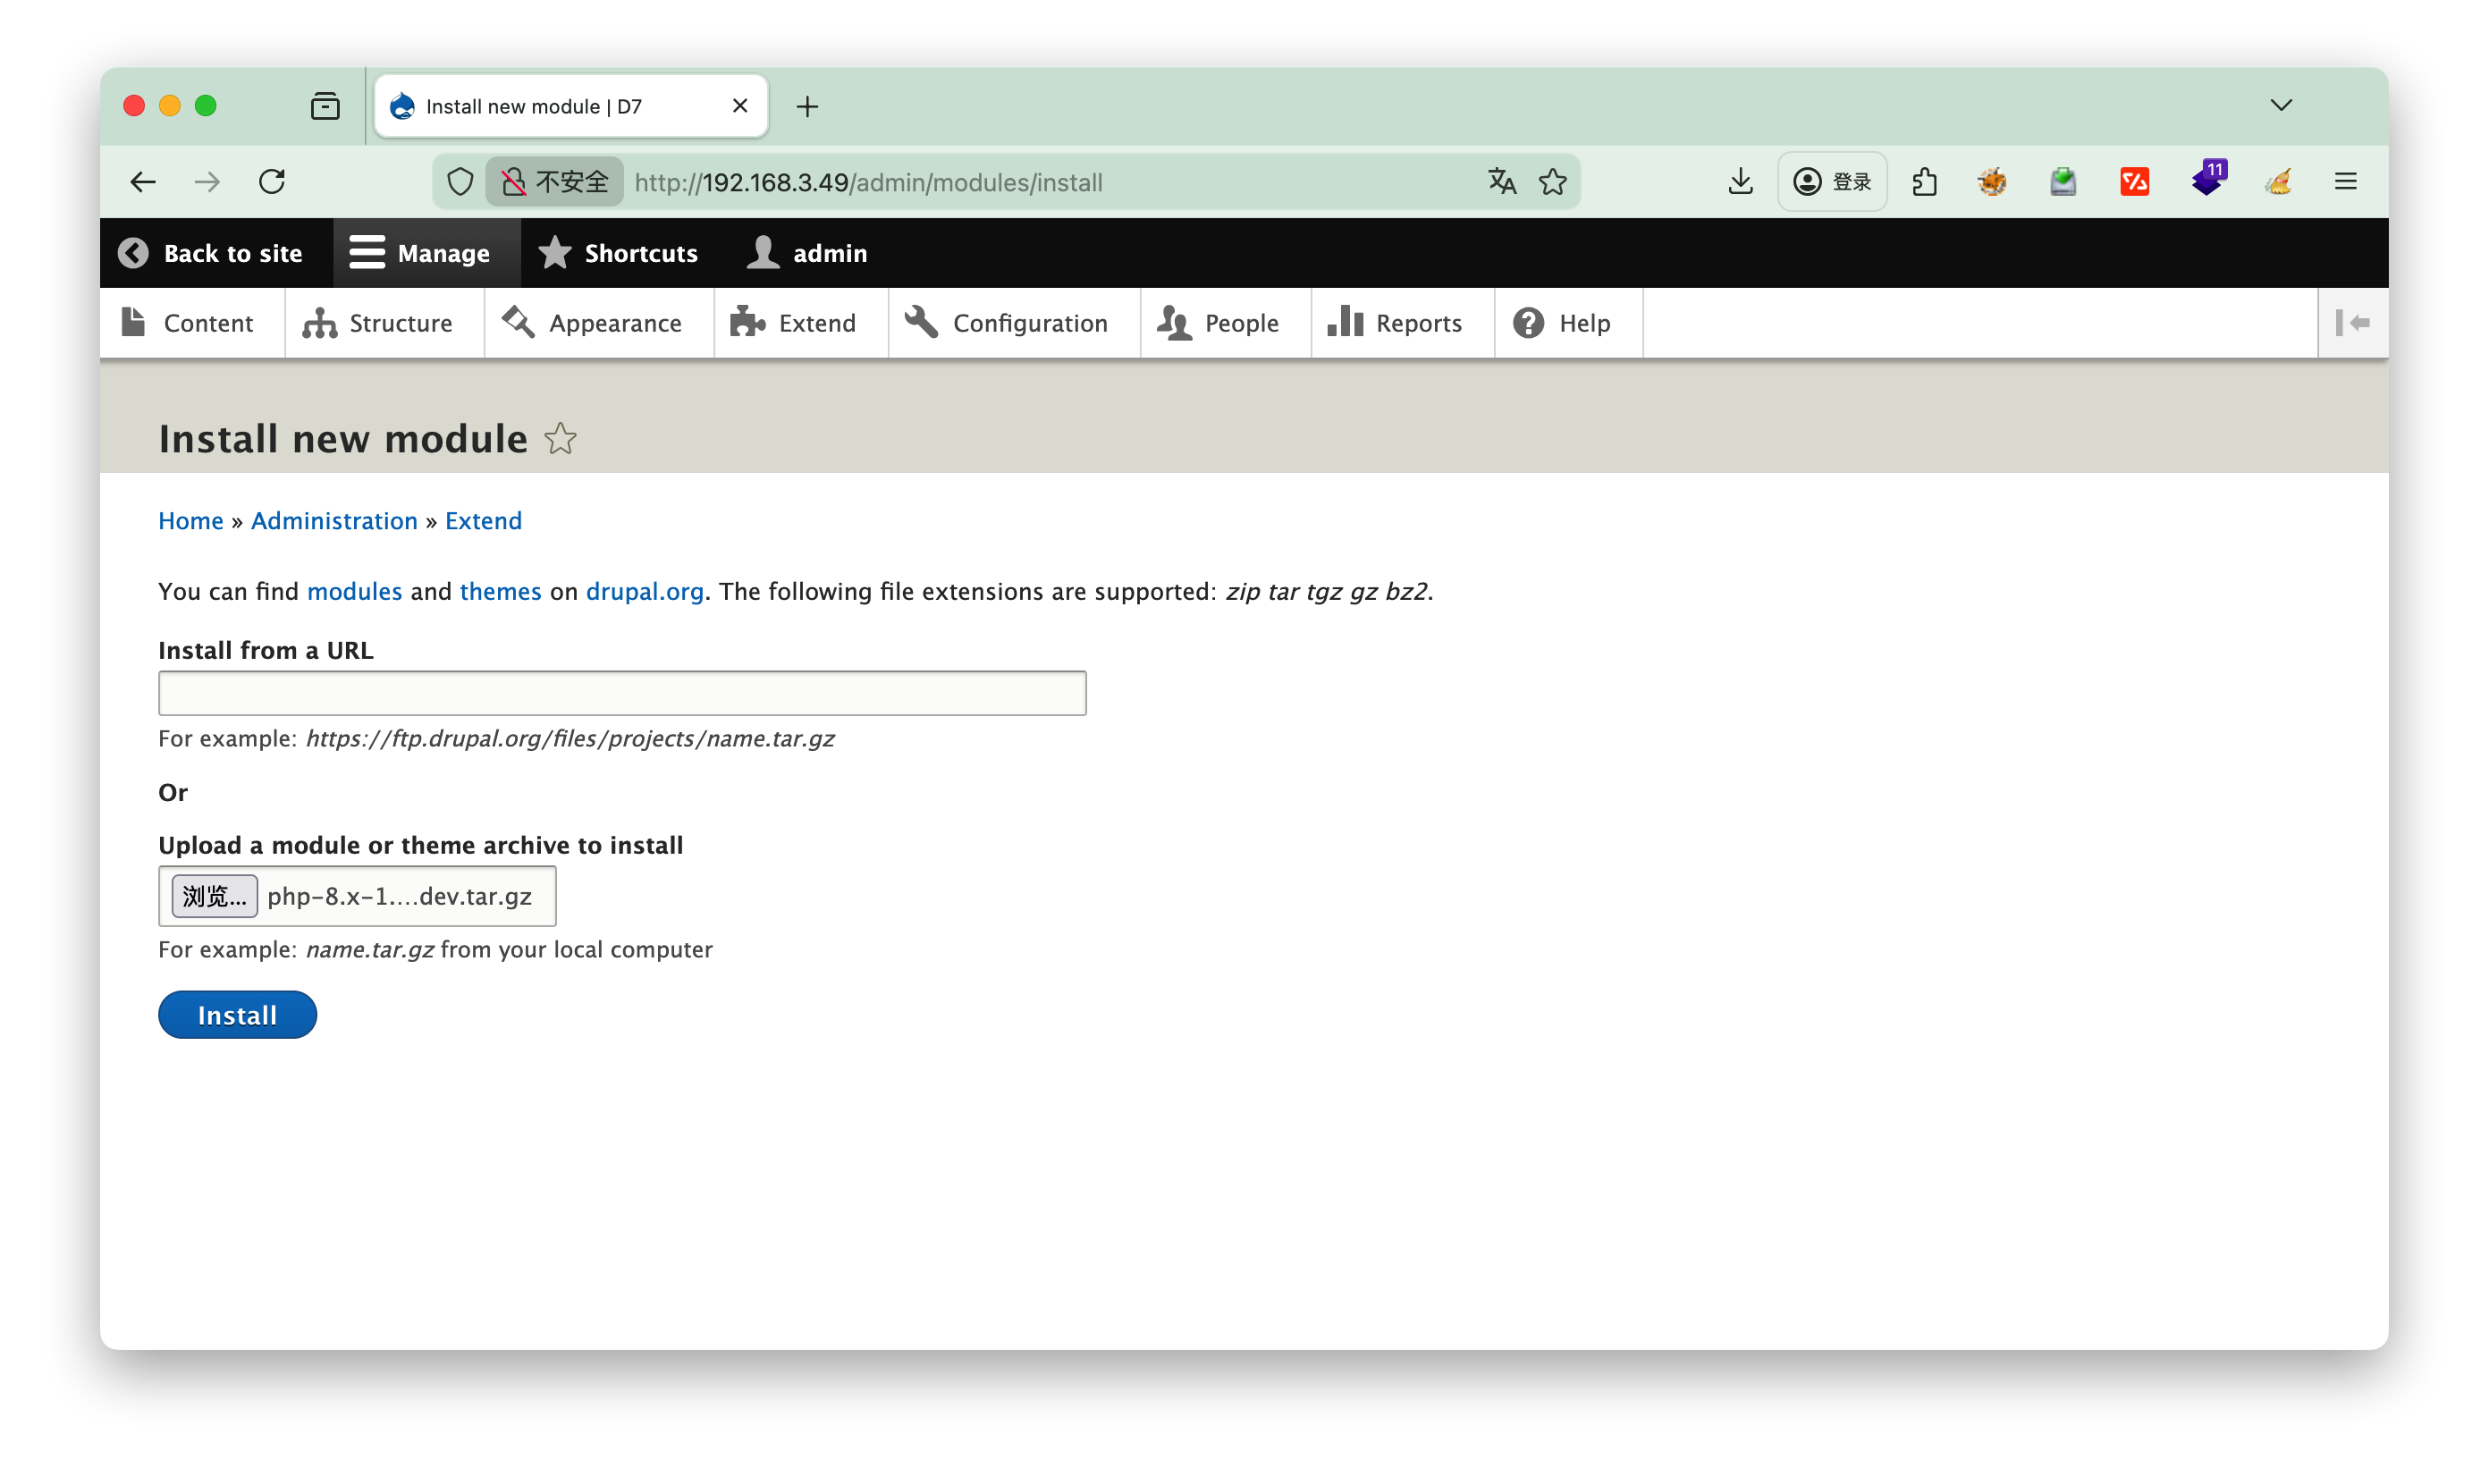The width and height of the screenshot is (2489, 1484).
Task: Reload the current page
Action: coord(272,182)
